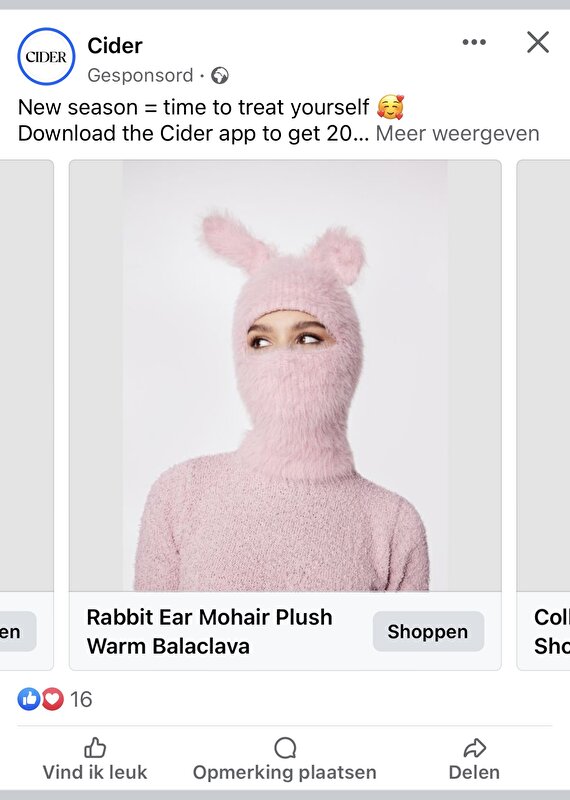Viewport: 570px width, 800px height.
Task: Click the Vind ik leuk text label
Action: [95, 772]
